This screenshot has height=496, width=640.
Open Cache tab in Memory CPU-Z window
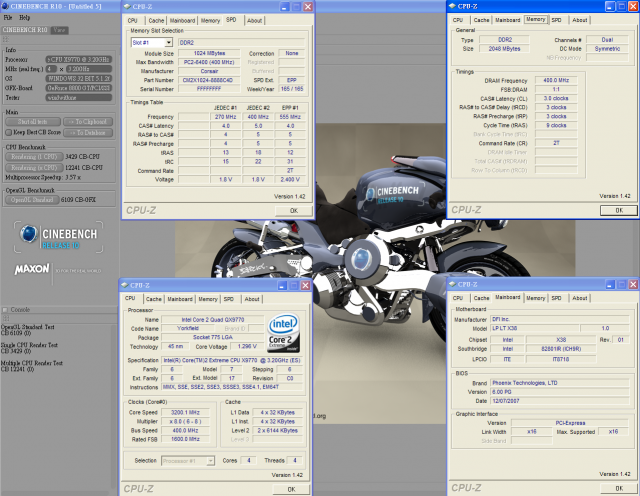pyautogui.click(x=481, y=20)
